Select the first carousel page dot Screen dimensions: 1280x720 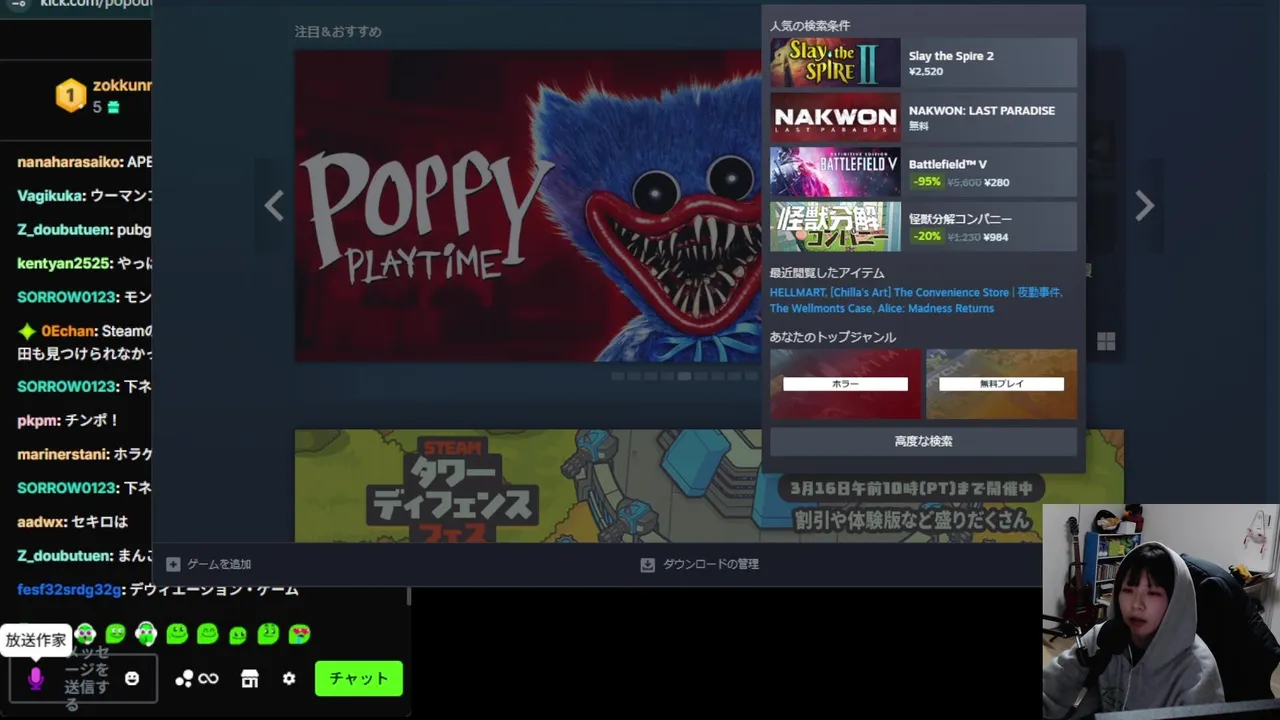(617, 376)
